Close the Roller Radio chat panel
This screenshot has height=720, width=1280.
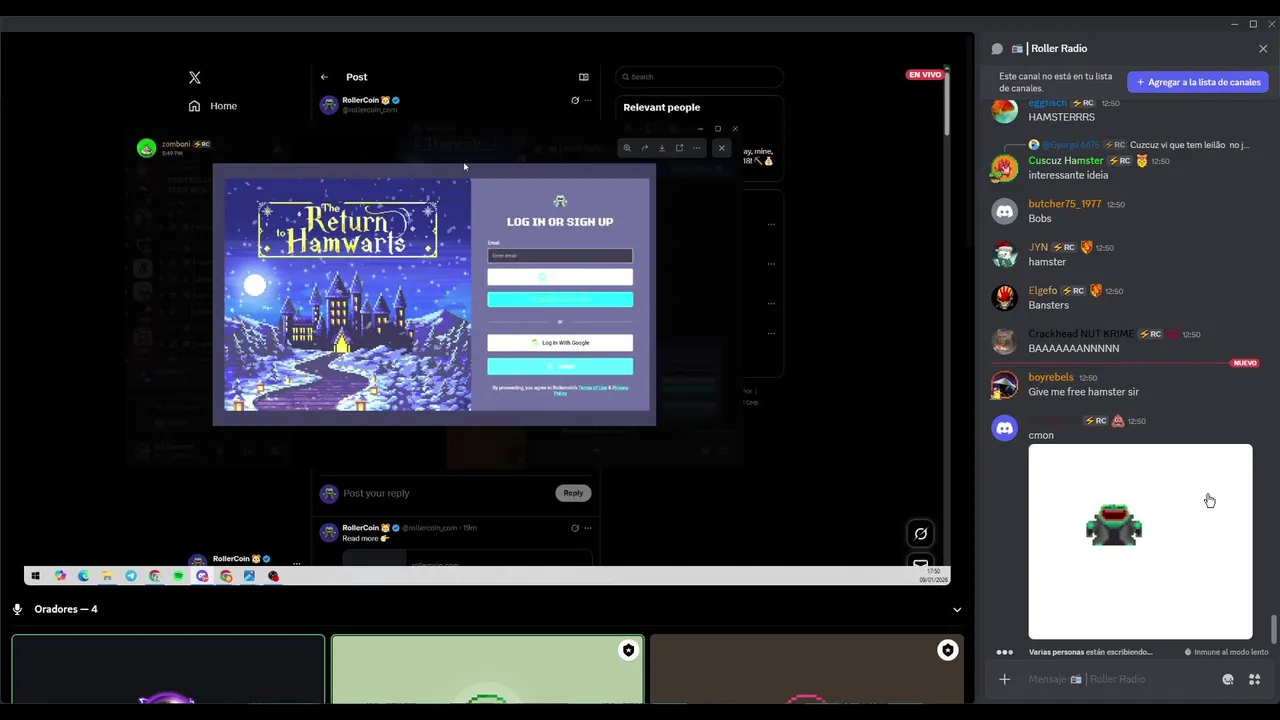[x=1263, y=48]
